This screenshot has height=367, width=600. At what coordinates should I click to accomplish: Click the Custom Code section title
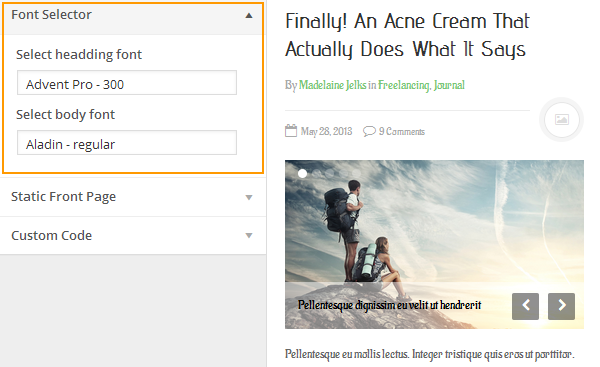point(52,235)
